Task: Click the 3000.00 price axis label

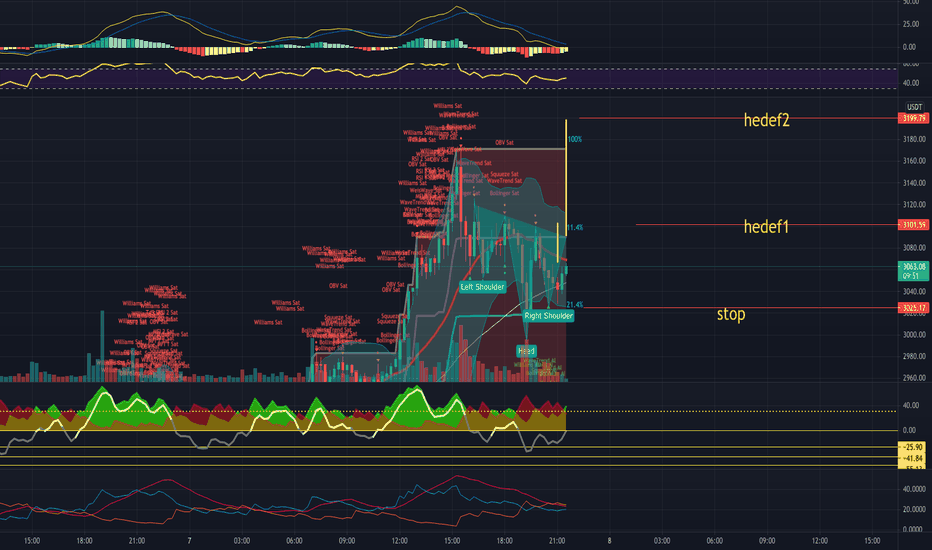Action: pos(914,335)
